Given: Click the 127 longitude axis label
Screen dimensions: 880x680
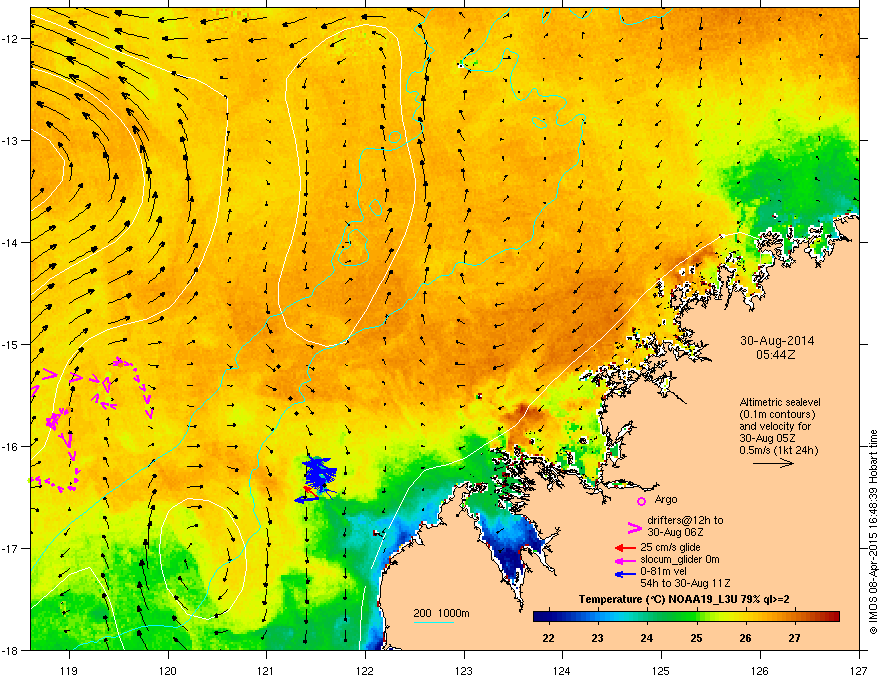Looking at the screenshot, I should (859, 670).
